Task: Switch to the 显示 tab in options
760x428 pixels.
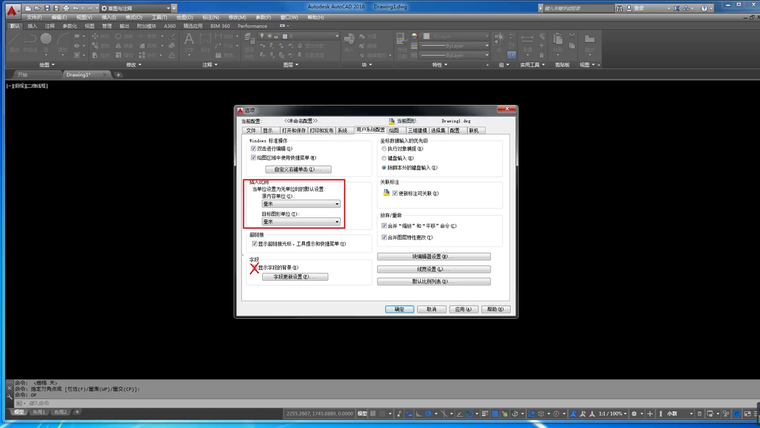Action: tap(268, 130)
